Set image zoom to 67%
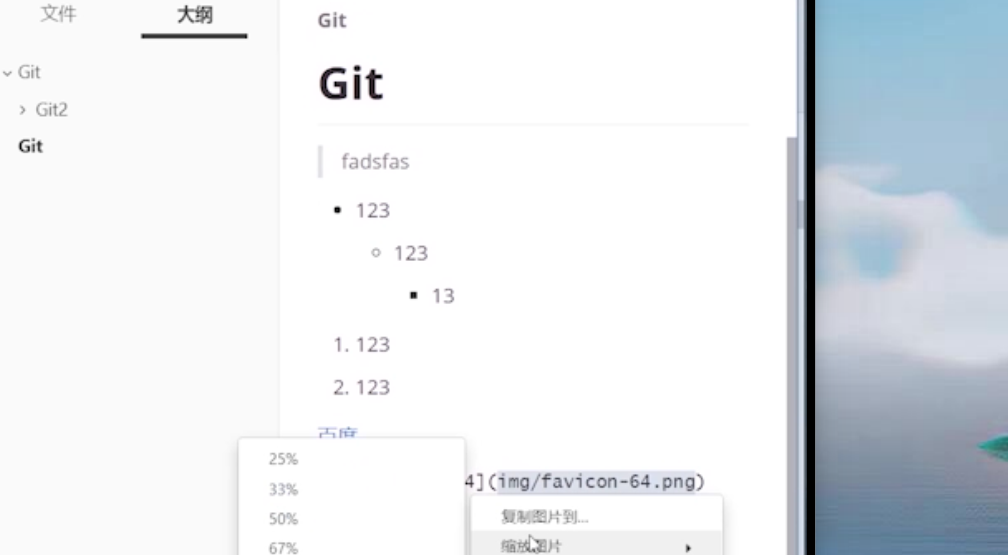1008x555 pixels. [x=283, y=547]
